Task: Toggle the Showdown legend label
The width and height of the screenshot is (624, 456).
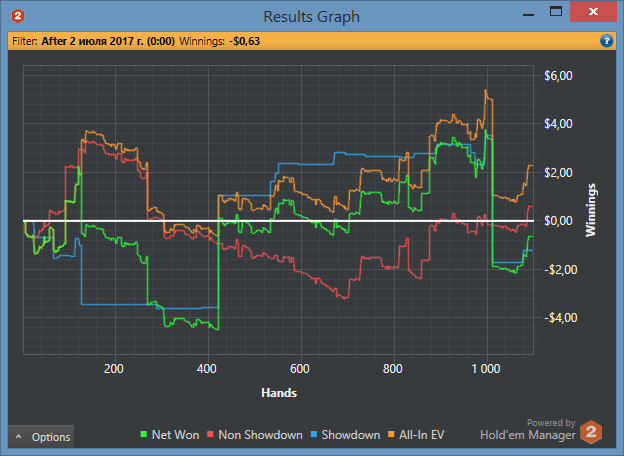Action: pos(351,435)
